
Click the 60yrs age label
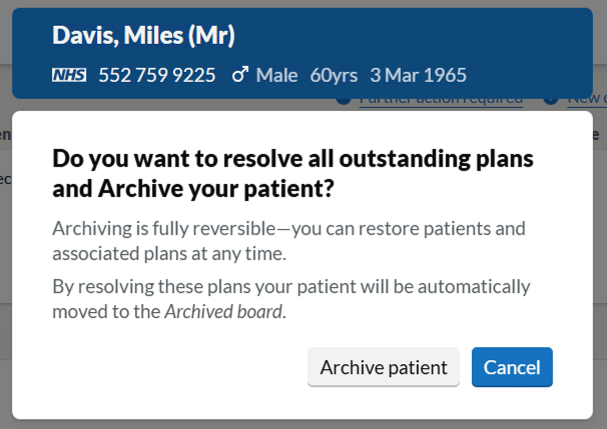[x=334, y=75]
